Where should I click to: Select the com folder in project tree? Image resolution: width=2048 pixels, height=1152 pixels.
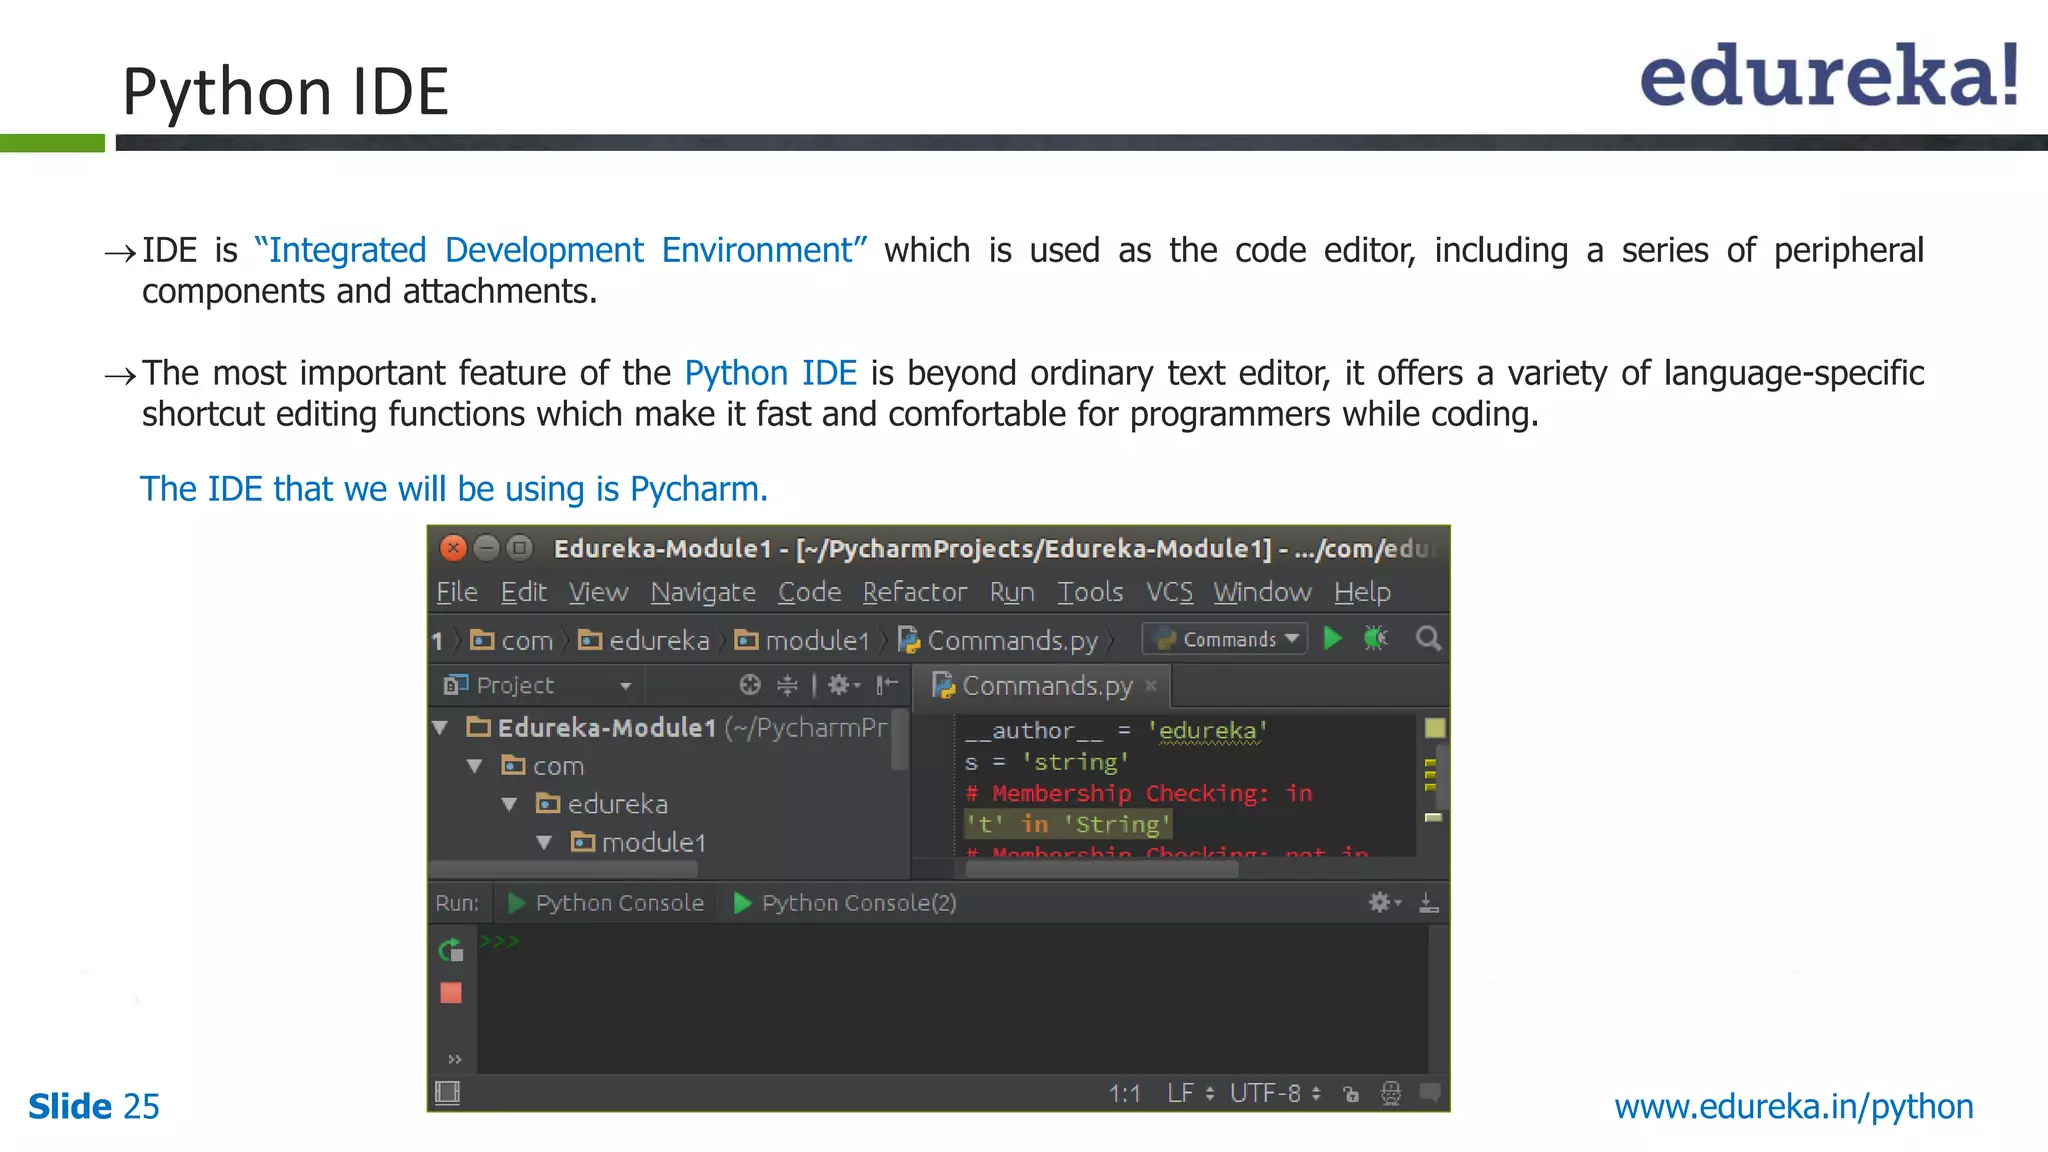tap(542, 766)
